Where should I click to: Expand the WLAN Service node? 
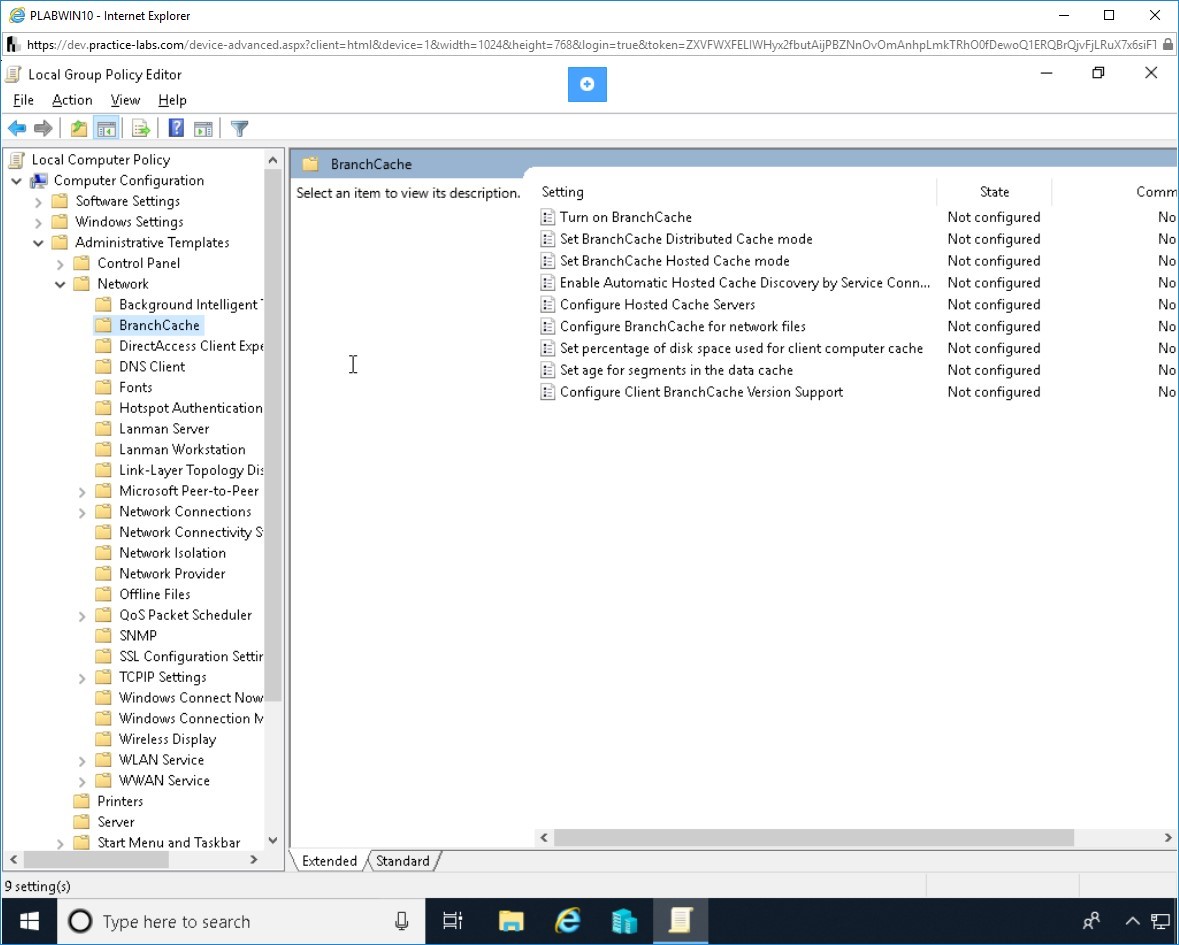click(x=82, y=761)
